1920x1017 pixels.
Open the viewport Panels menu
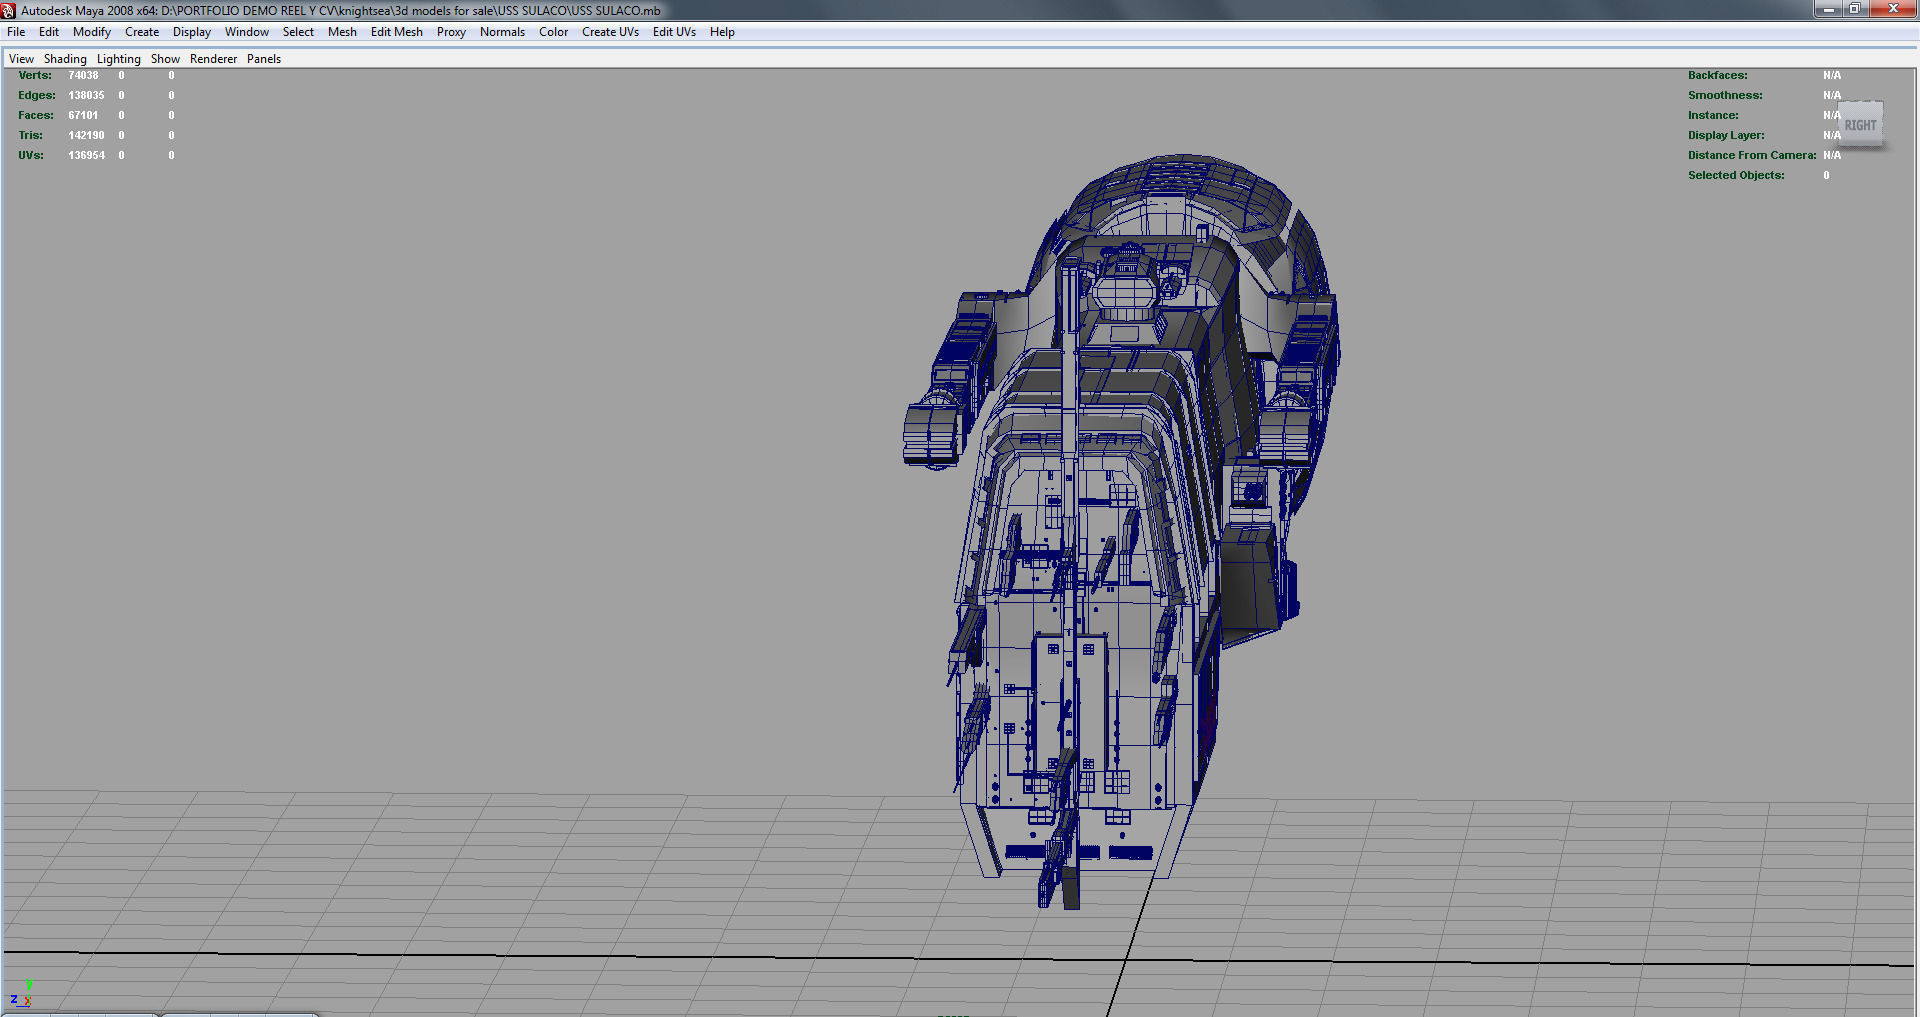pos(264,59)
